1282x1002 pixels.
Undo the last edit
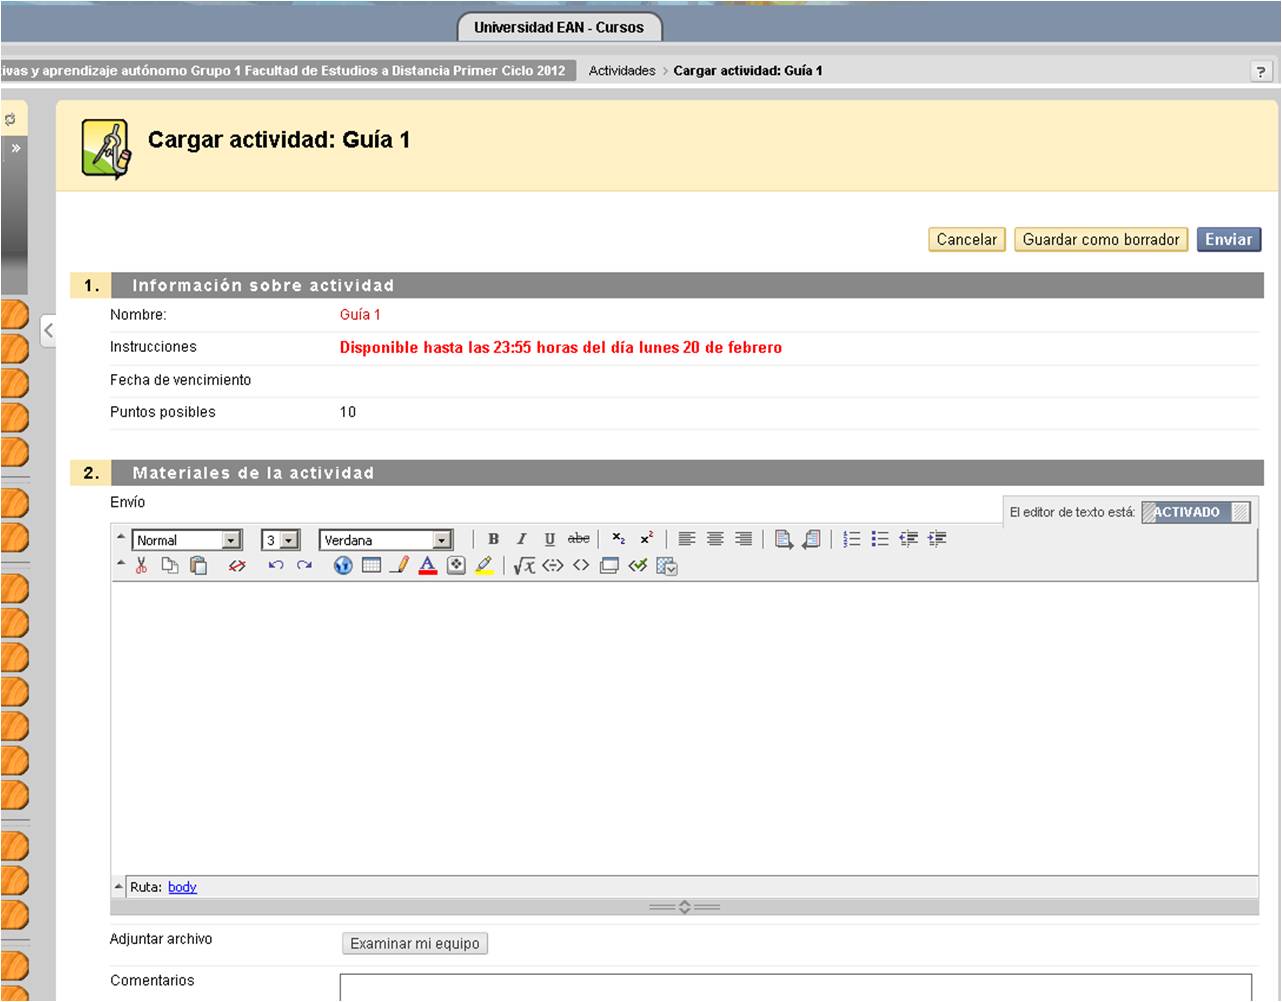276,566
